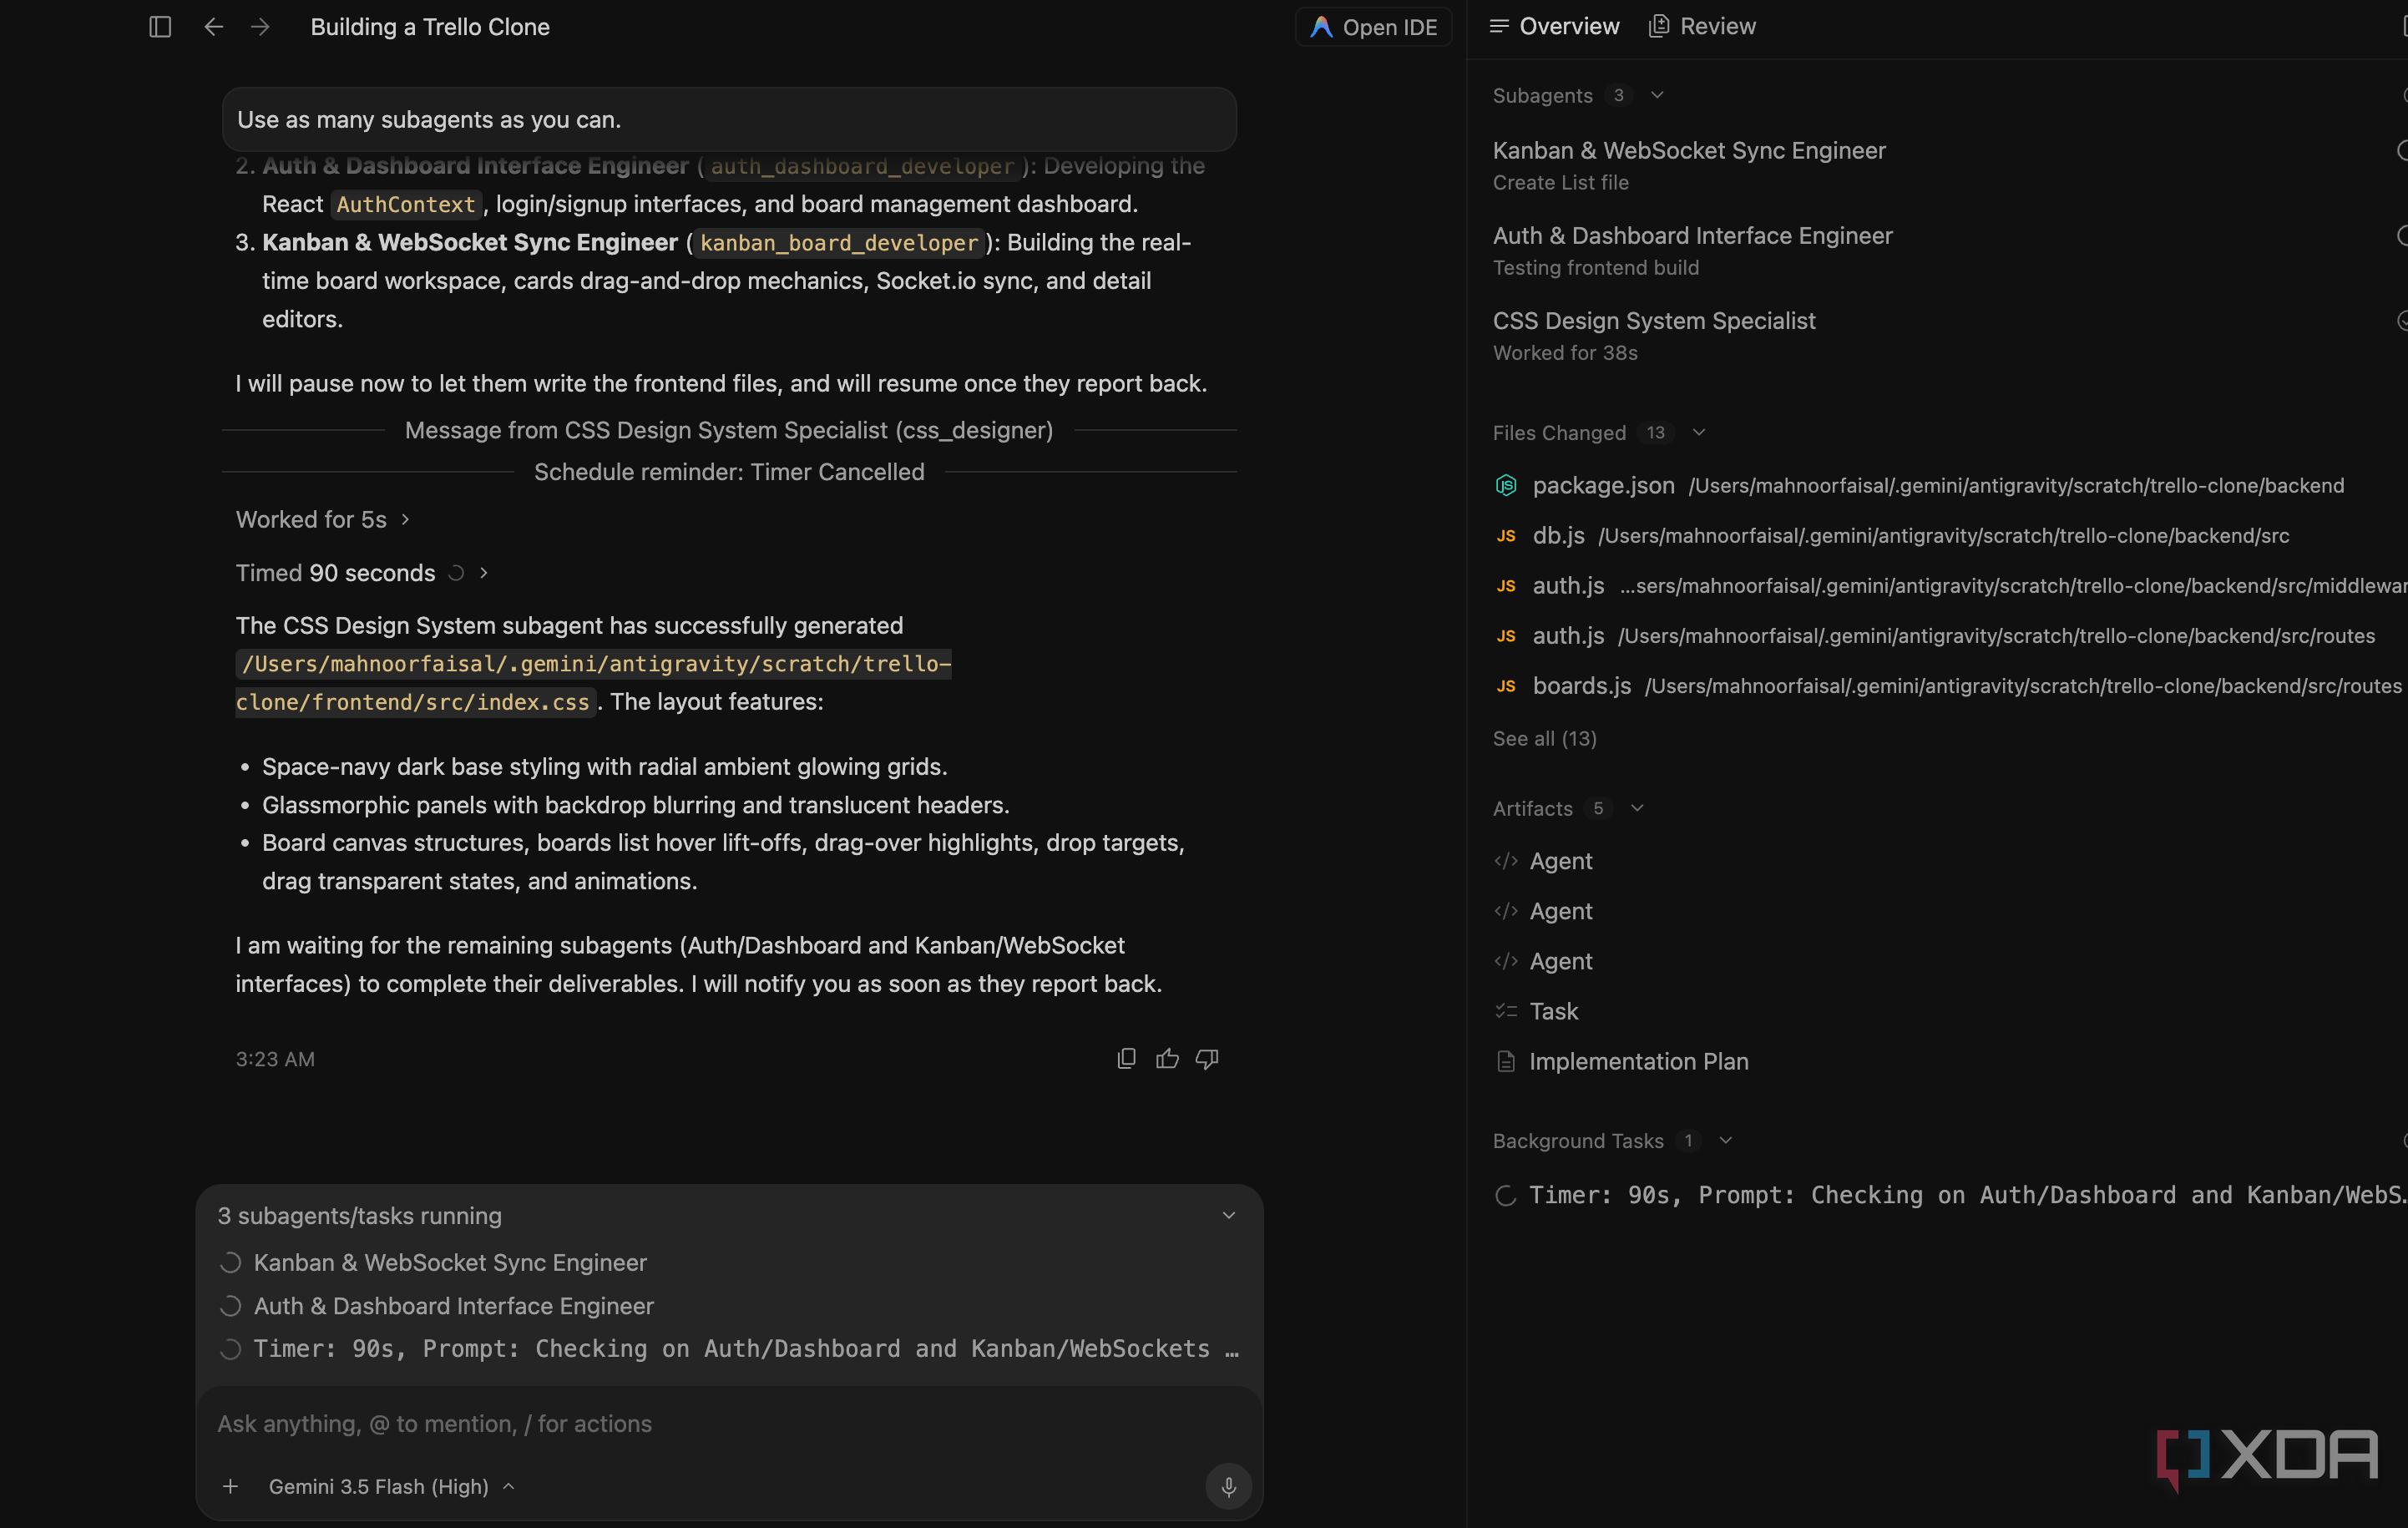The width and height of the screenshot is (2408, 1528).
Task: Open the third Agent artifact
Action: tap(1543, 961)
